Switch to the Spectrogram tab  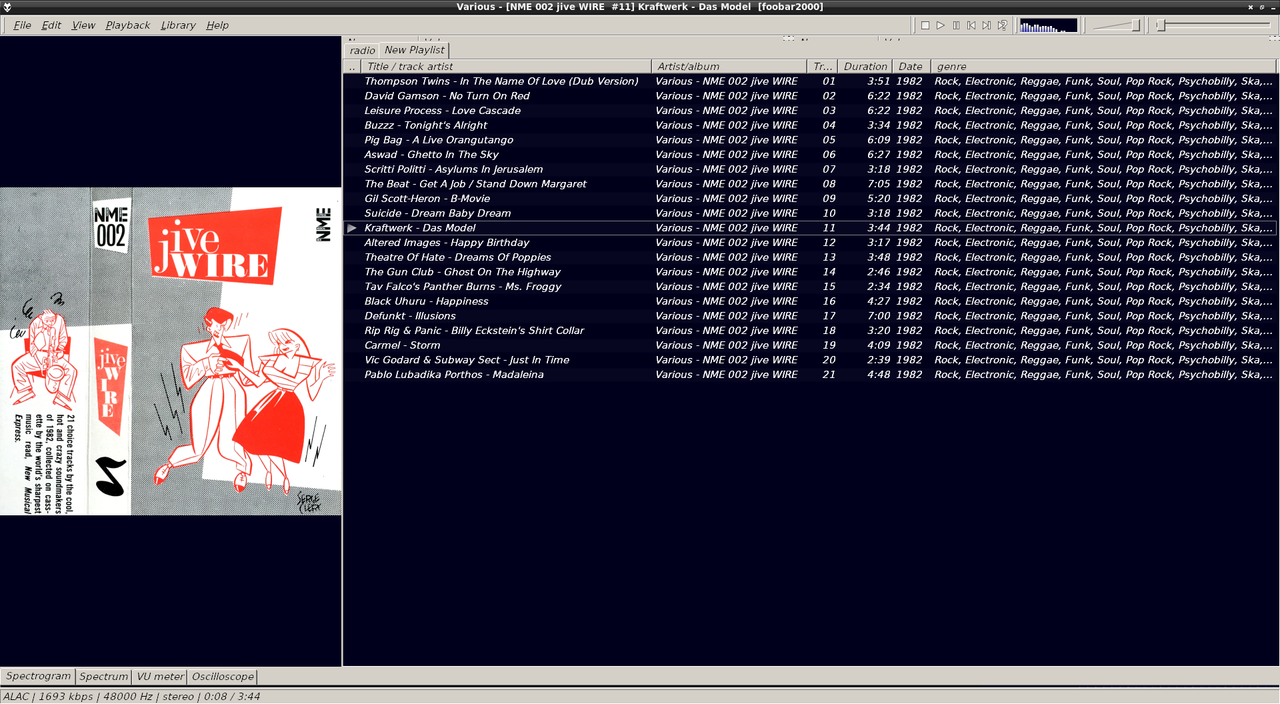pyautogui.click(x=38, y=677)
